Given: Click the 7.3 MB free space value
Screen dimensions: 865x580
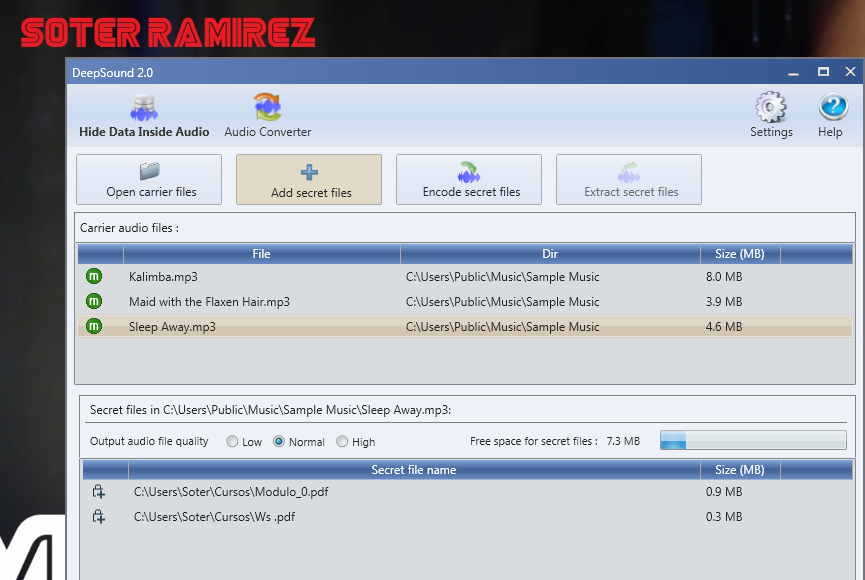Looking at the screenshot, I should pyautogui.click(x=623, y=441).
